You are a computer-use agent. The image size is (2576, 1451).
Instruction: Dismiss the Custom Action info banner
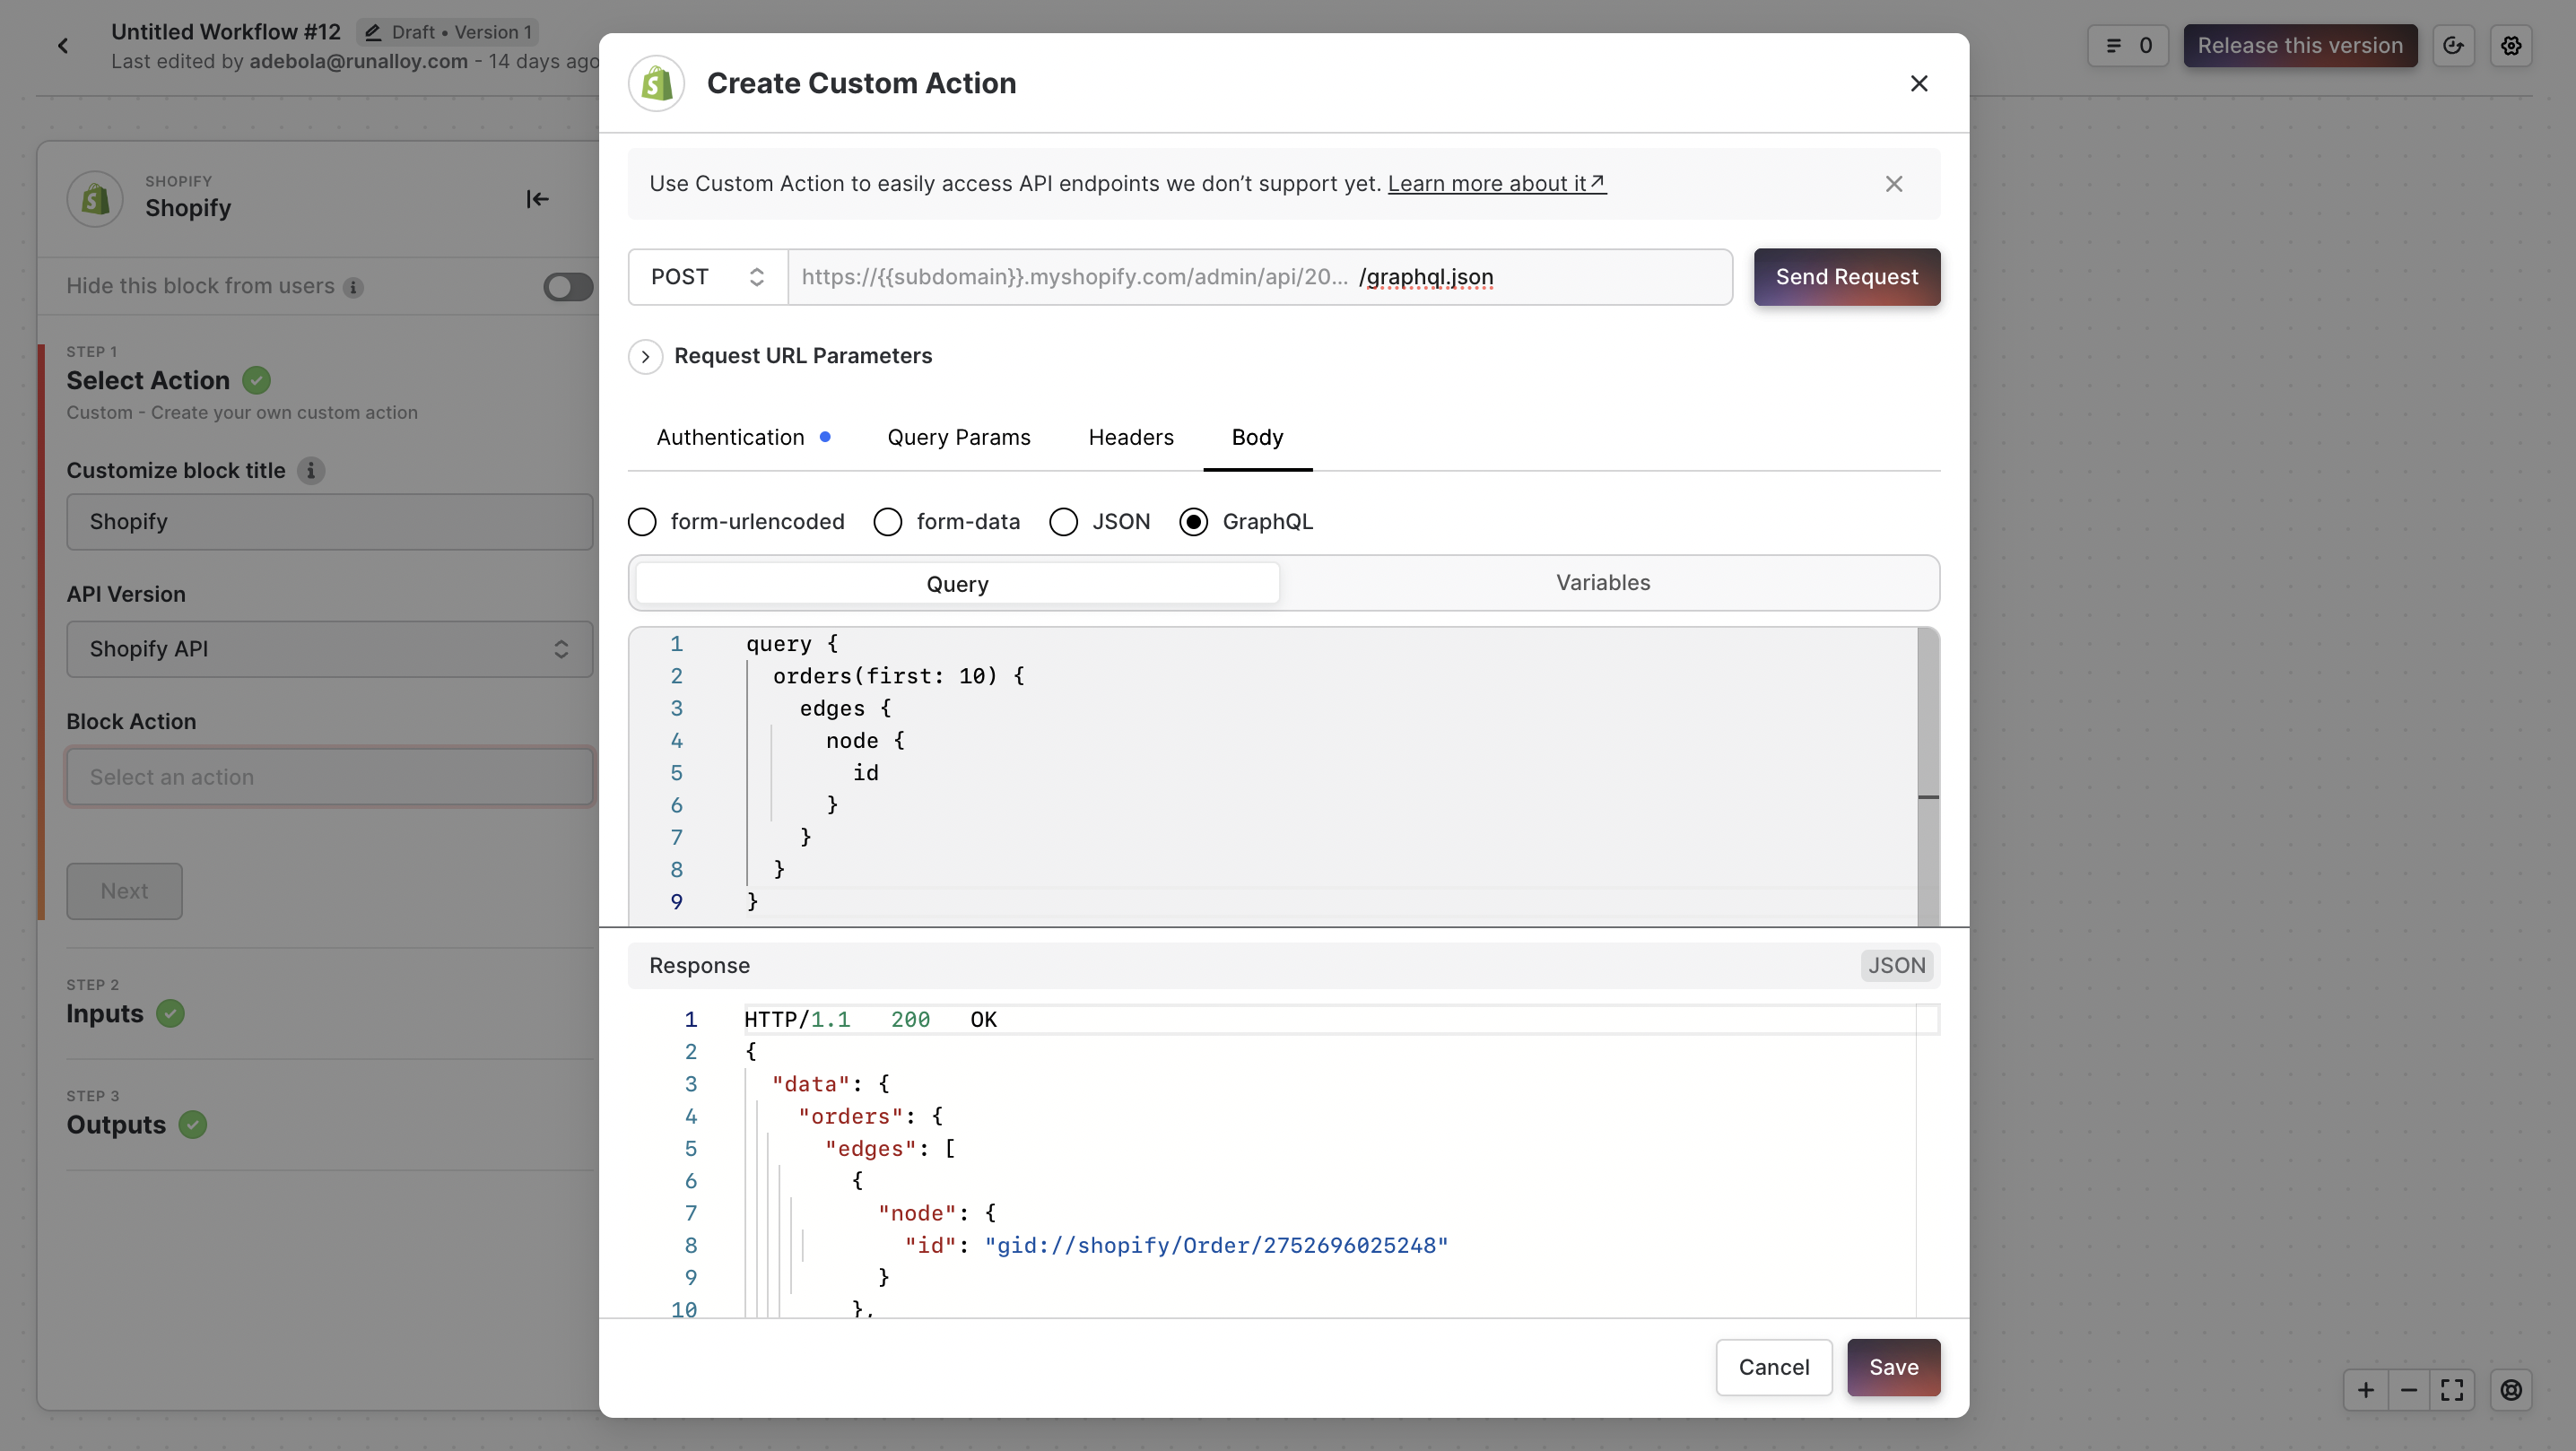click(x=1893, y=184)
